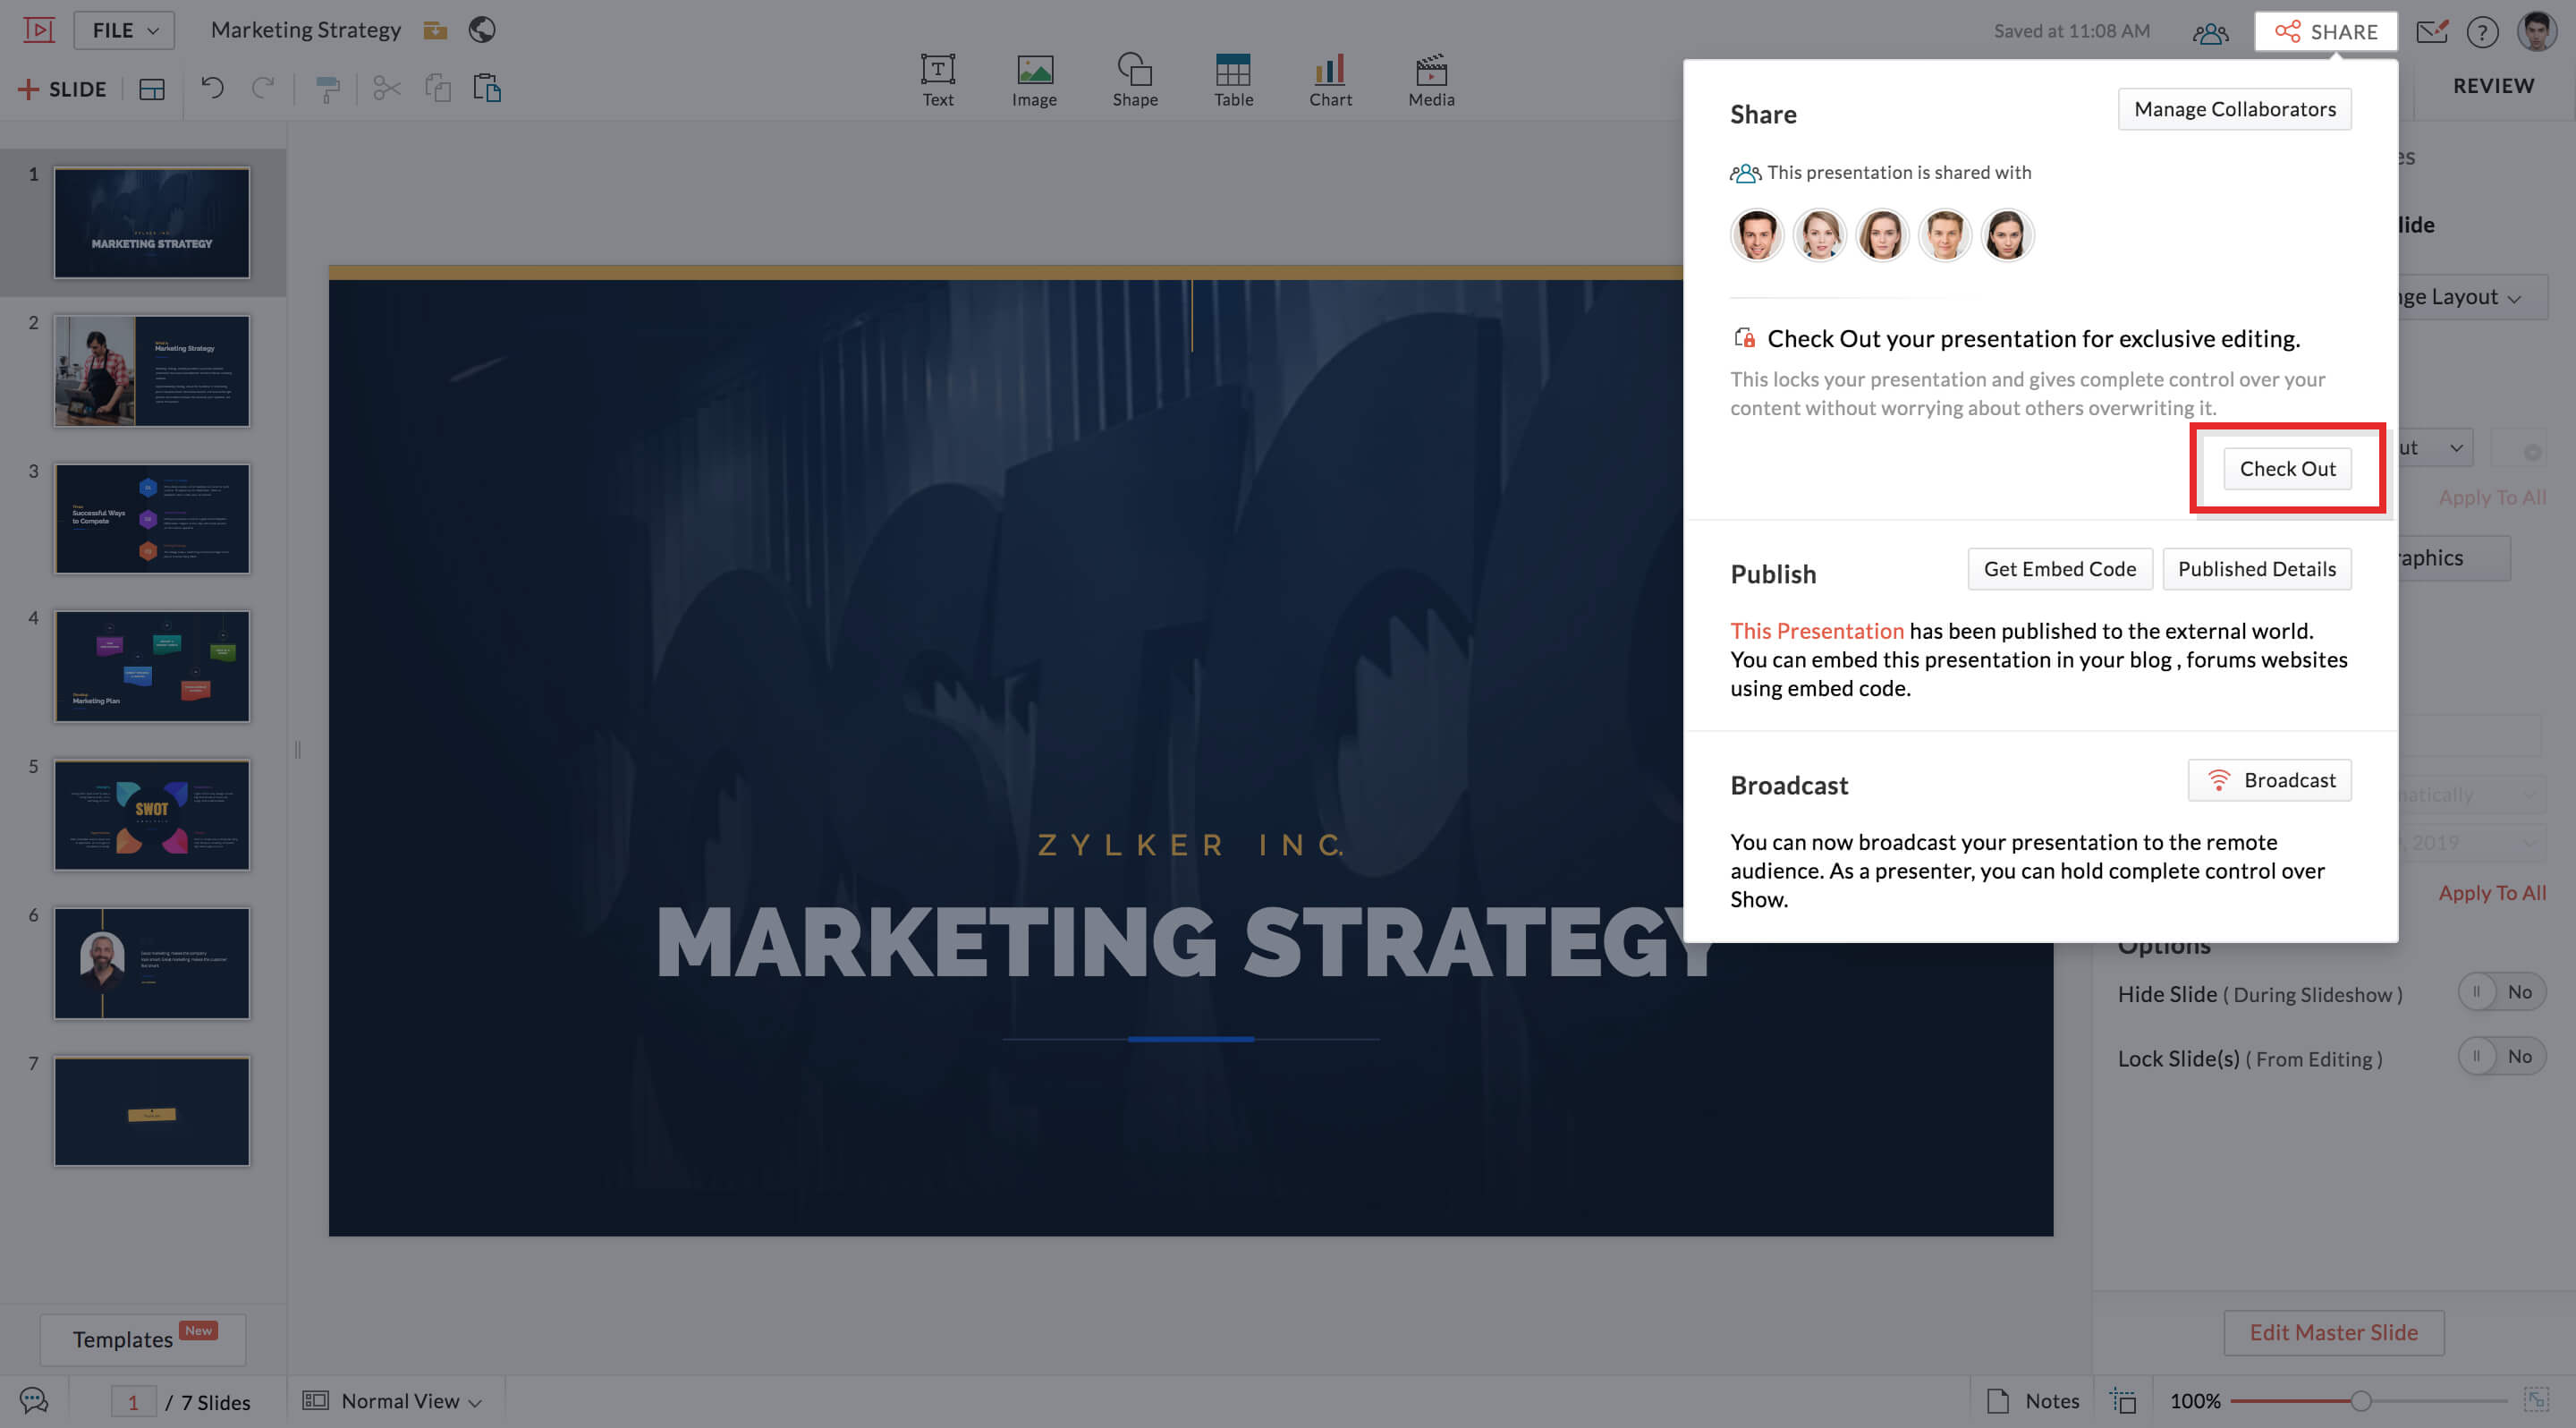The height and width of the screenshot is (1428, 2576).
Task: Click the slide layout icon beside SLIDE
Action: (x=152, y=89)
